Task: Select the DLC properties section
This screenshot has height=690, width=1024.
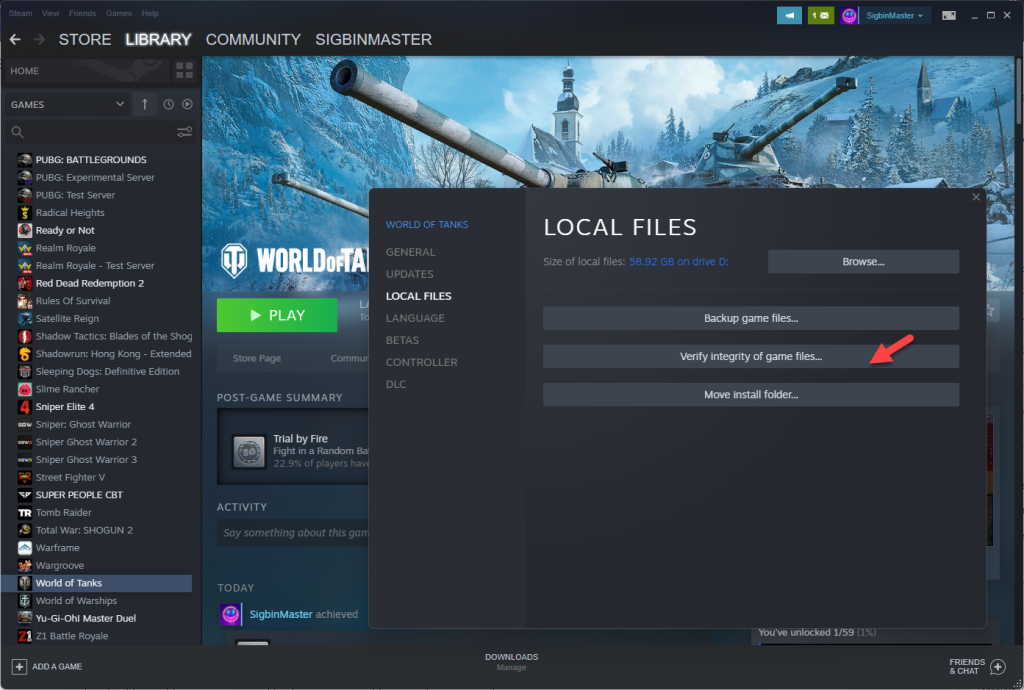Action: click(396, 384)
